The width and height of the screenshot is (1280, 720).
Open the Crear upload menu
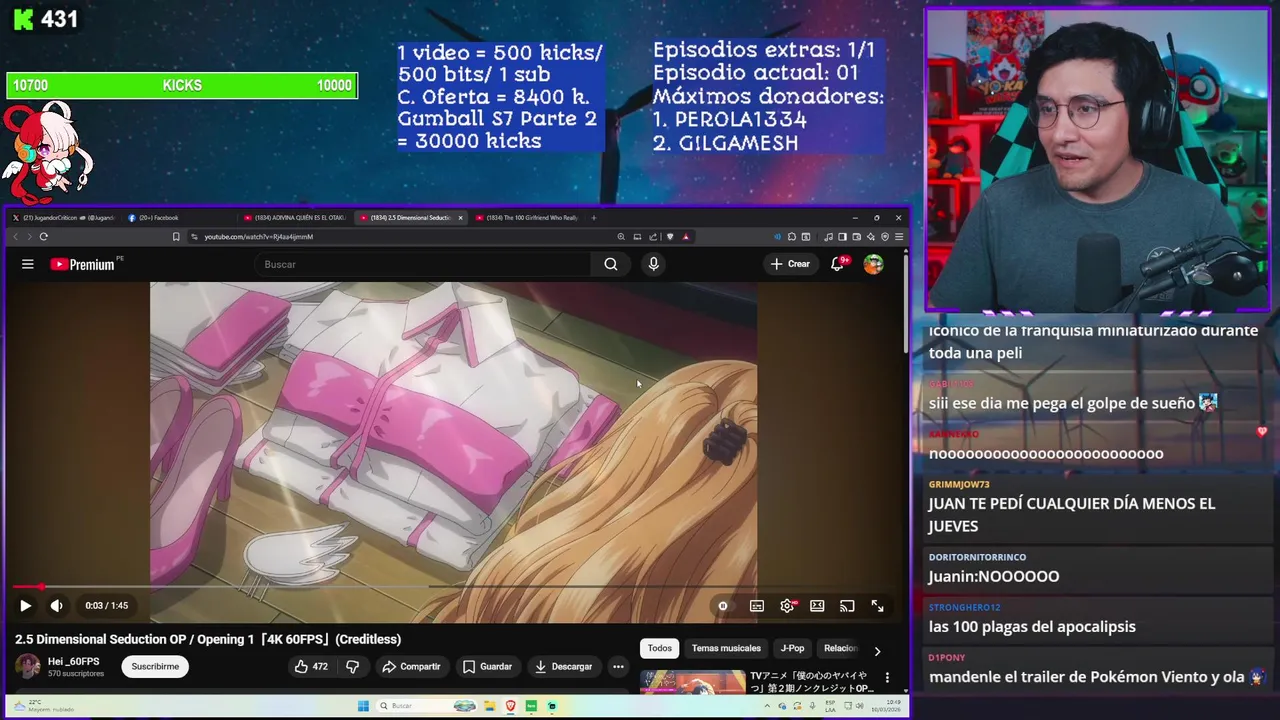click(790, 264)
